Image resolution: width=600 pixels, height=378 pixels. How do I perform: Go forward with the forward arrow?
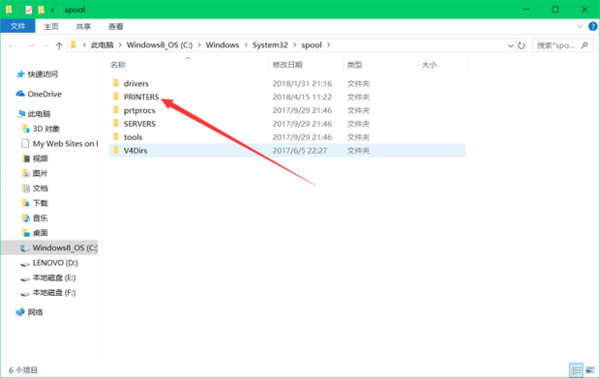pos(31,46)
